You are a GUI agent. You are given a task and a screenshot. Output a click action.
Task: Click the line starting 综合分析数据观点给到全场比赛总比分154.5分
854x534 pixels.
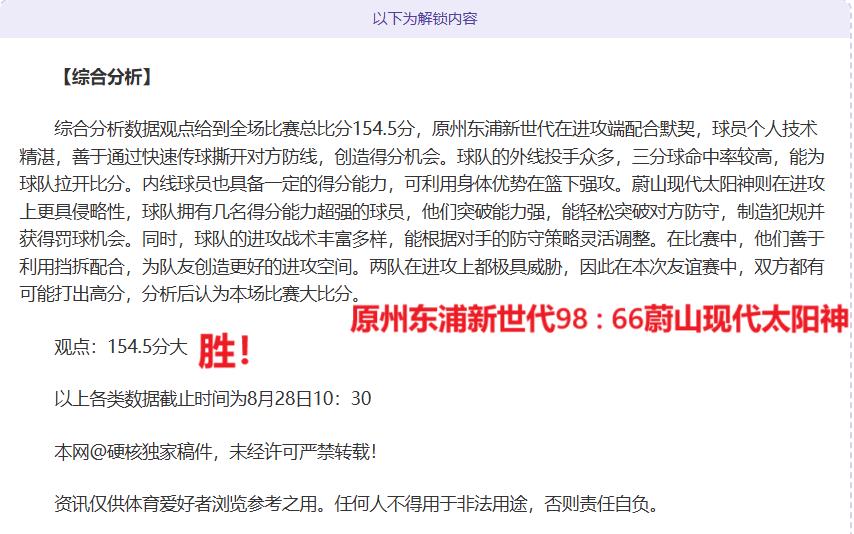436,129
